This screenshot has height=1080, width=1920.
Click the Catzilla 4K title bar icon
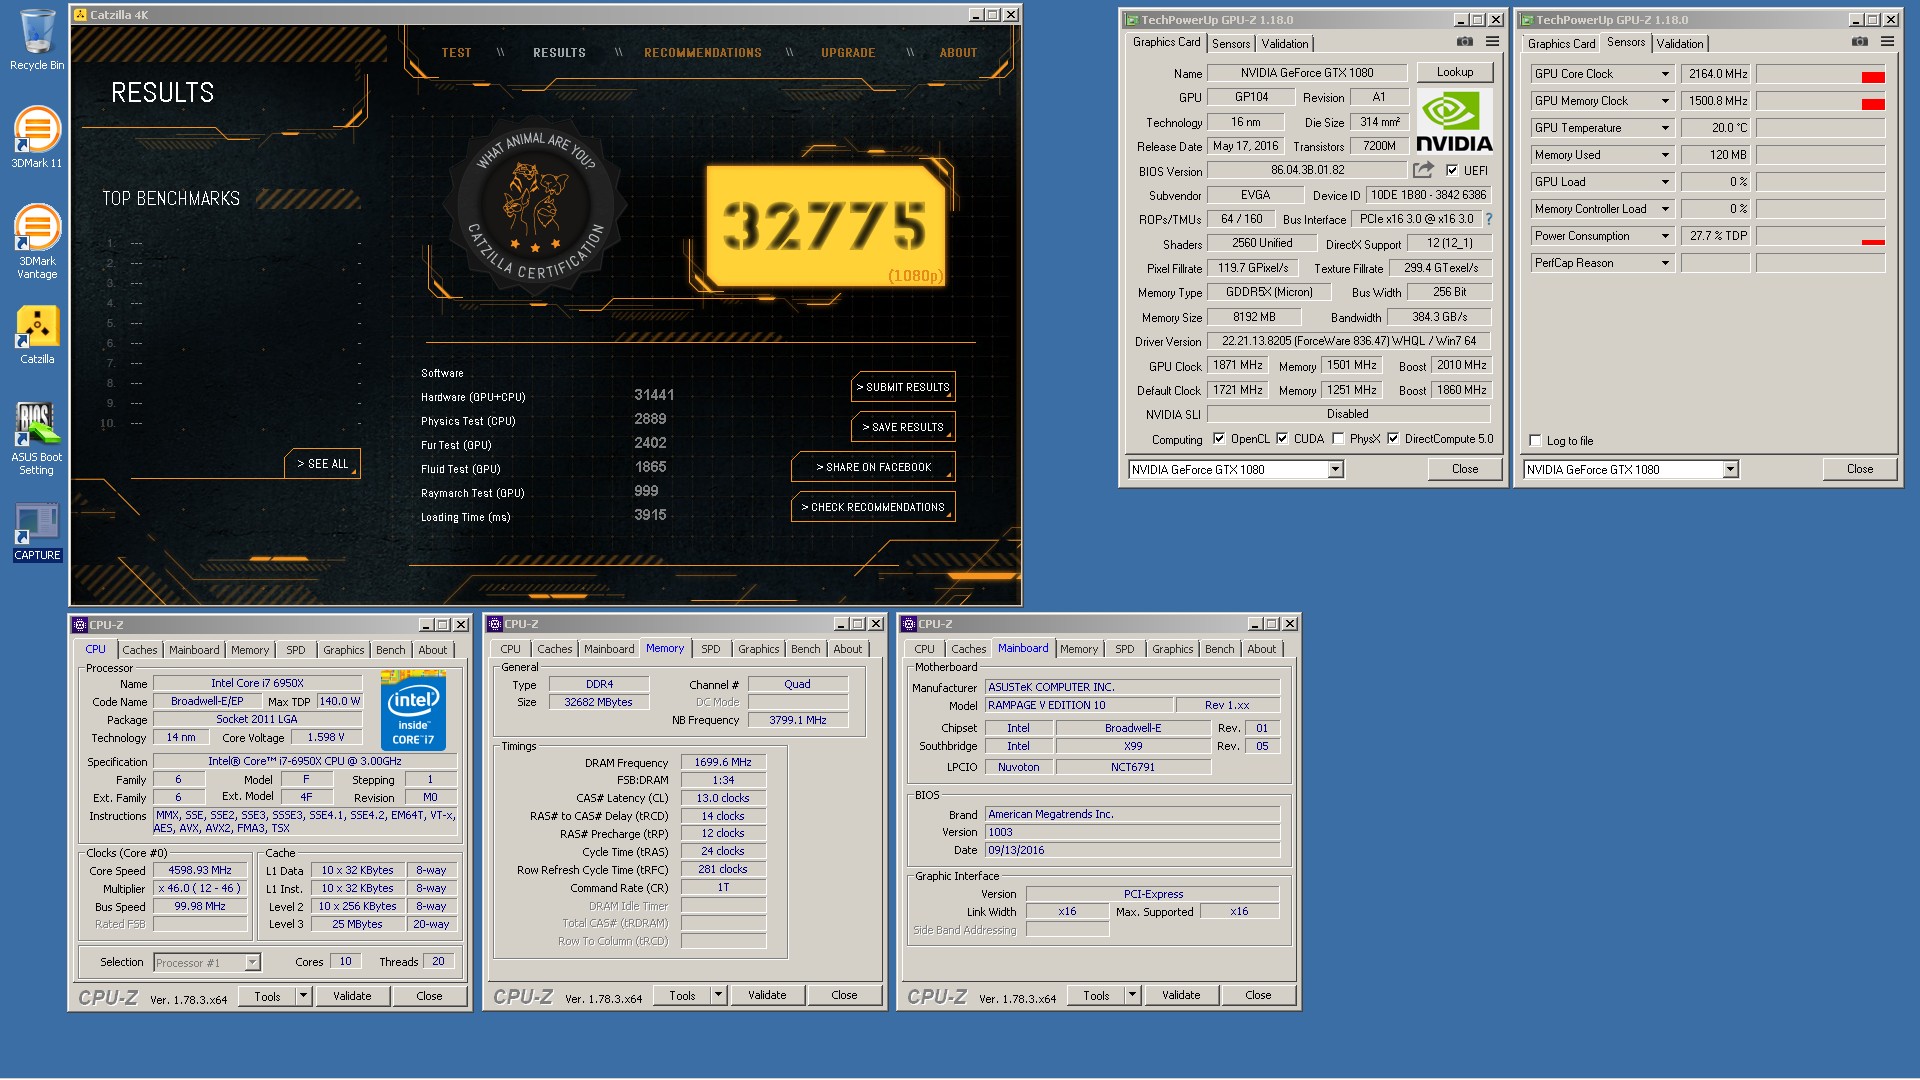(x=80, y=15)
